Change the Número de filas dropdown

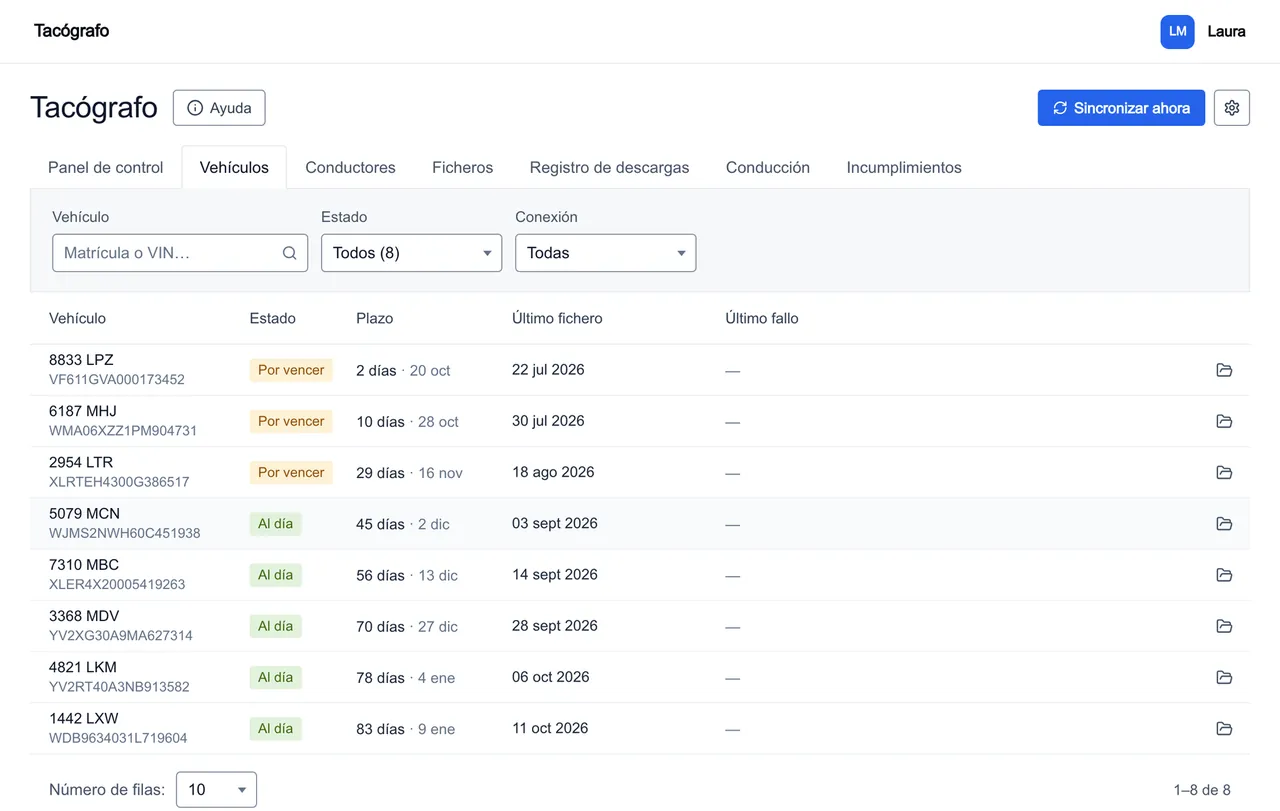tap(216, 790)
